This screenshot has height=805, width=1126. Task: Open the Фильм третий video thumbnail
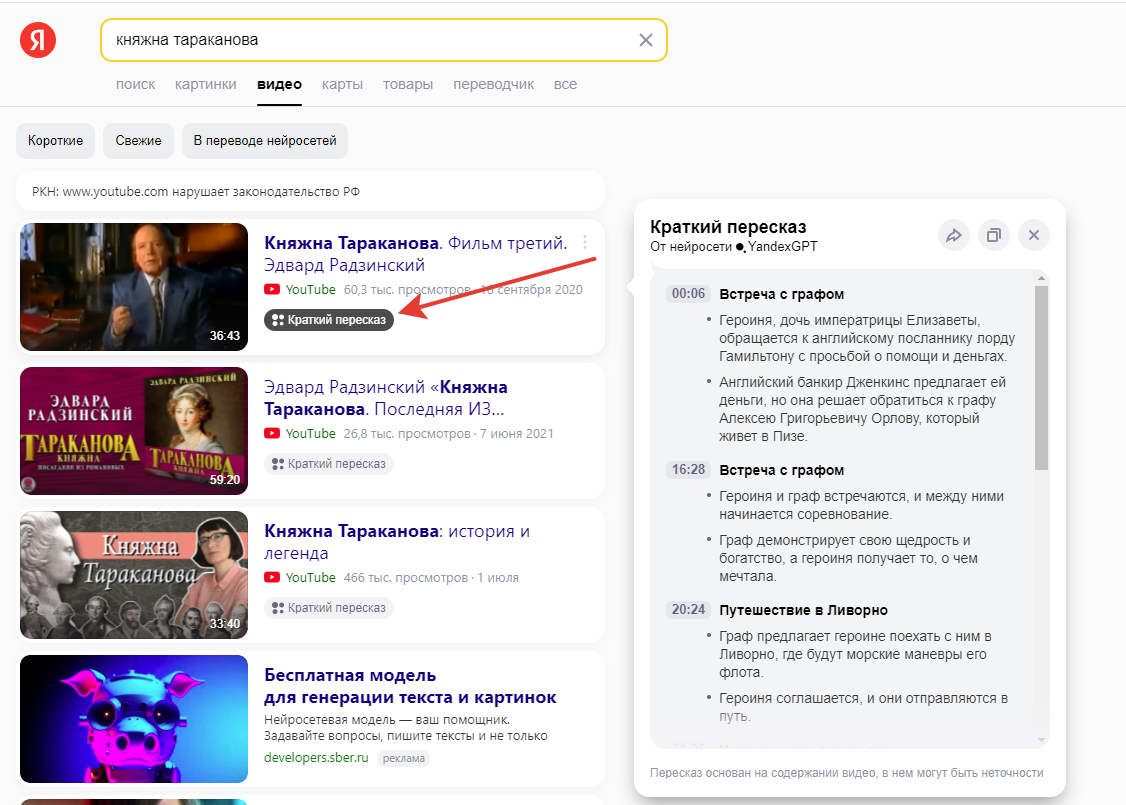(x=134, y=287)
